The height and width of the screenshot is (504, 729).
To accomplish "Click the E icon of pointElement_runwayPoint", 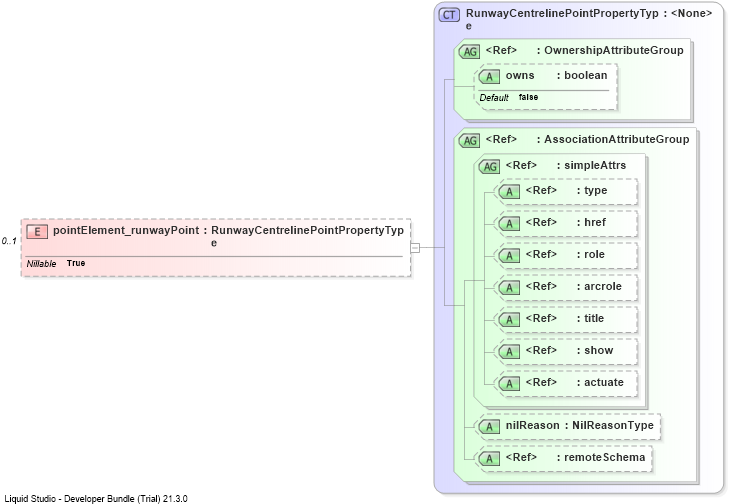I will point(37,231).
